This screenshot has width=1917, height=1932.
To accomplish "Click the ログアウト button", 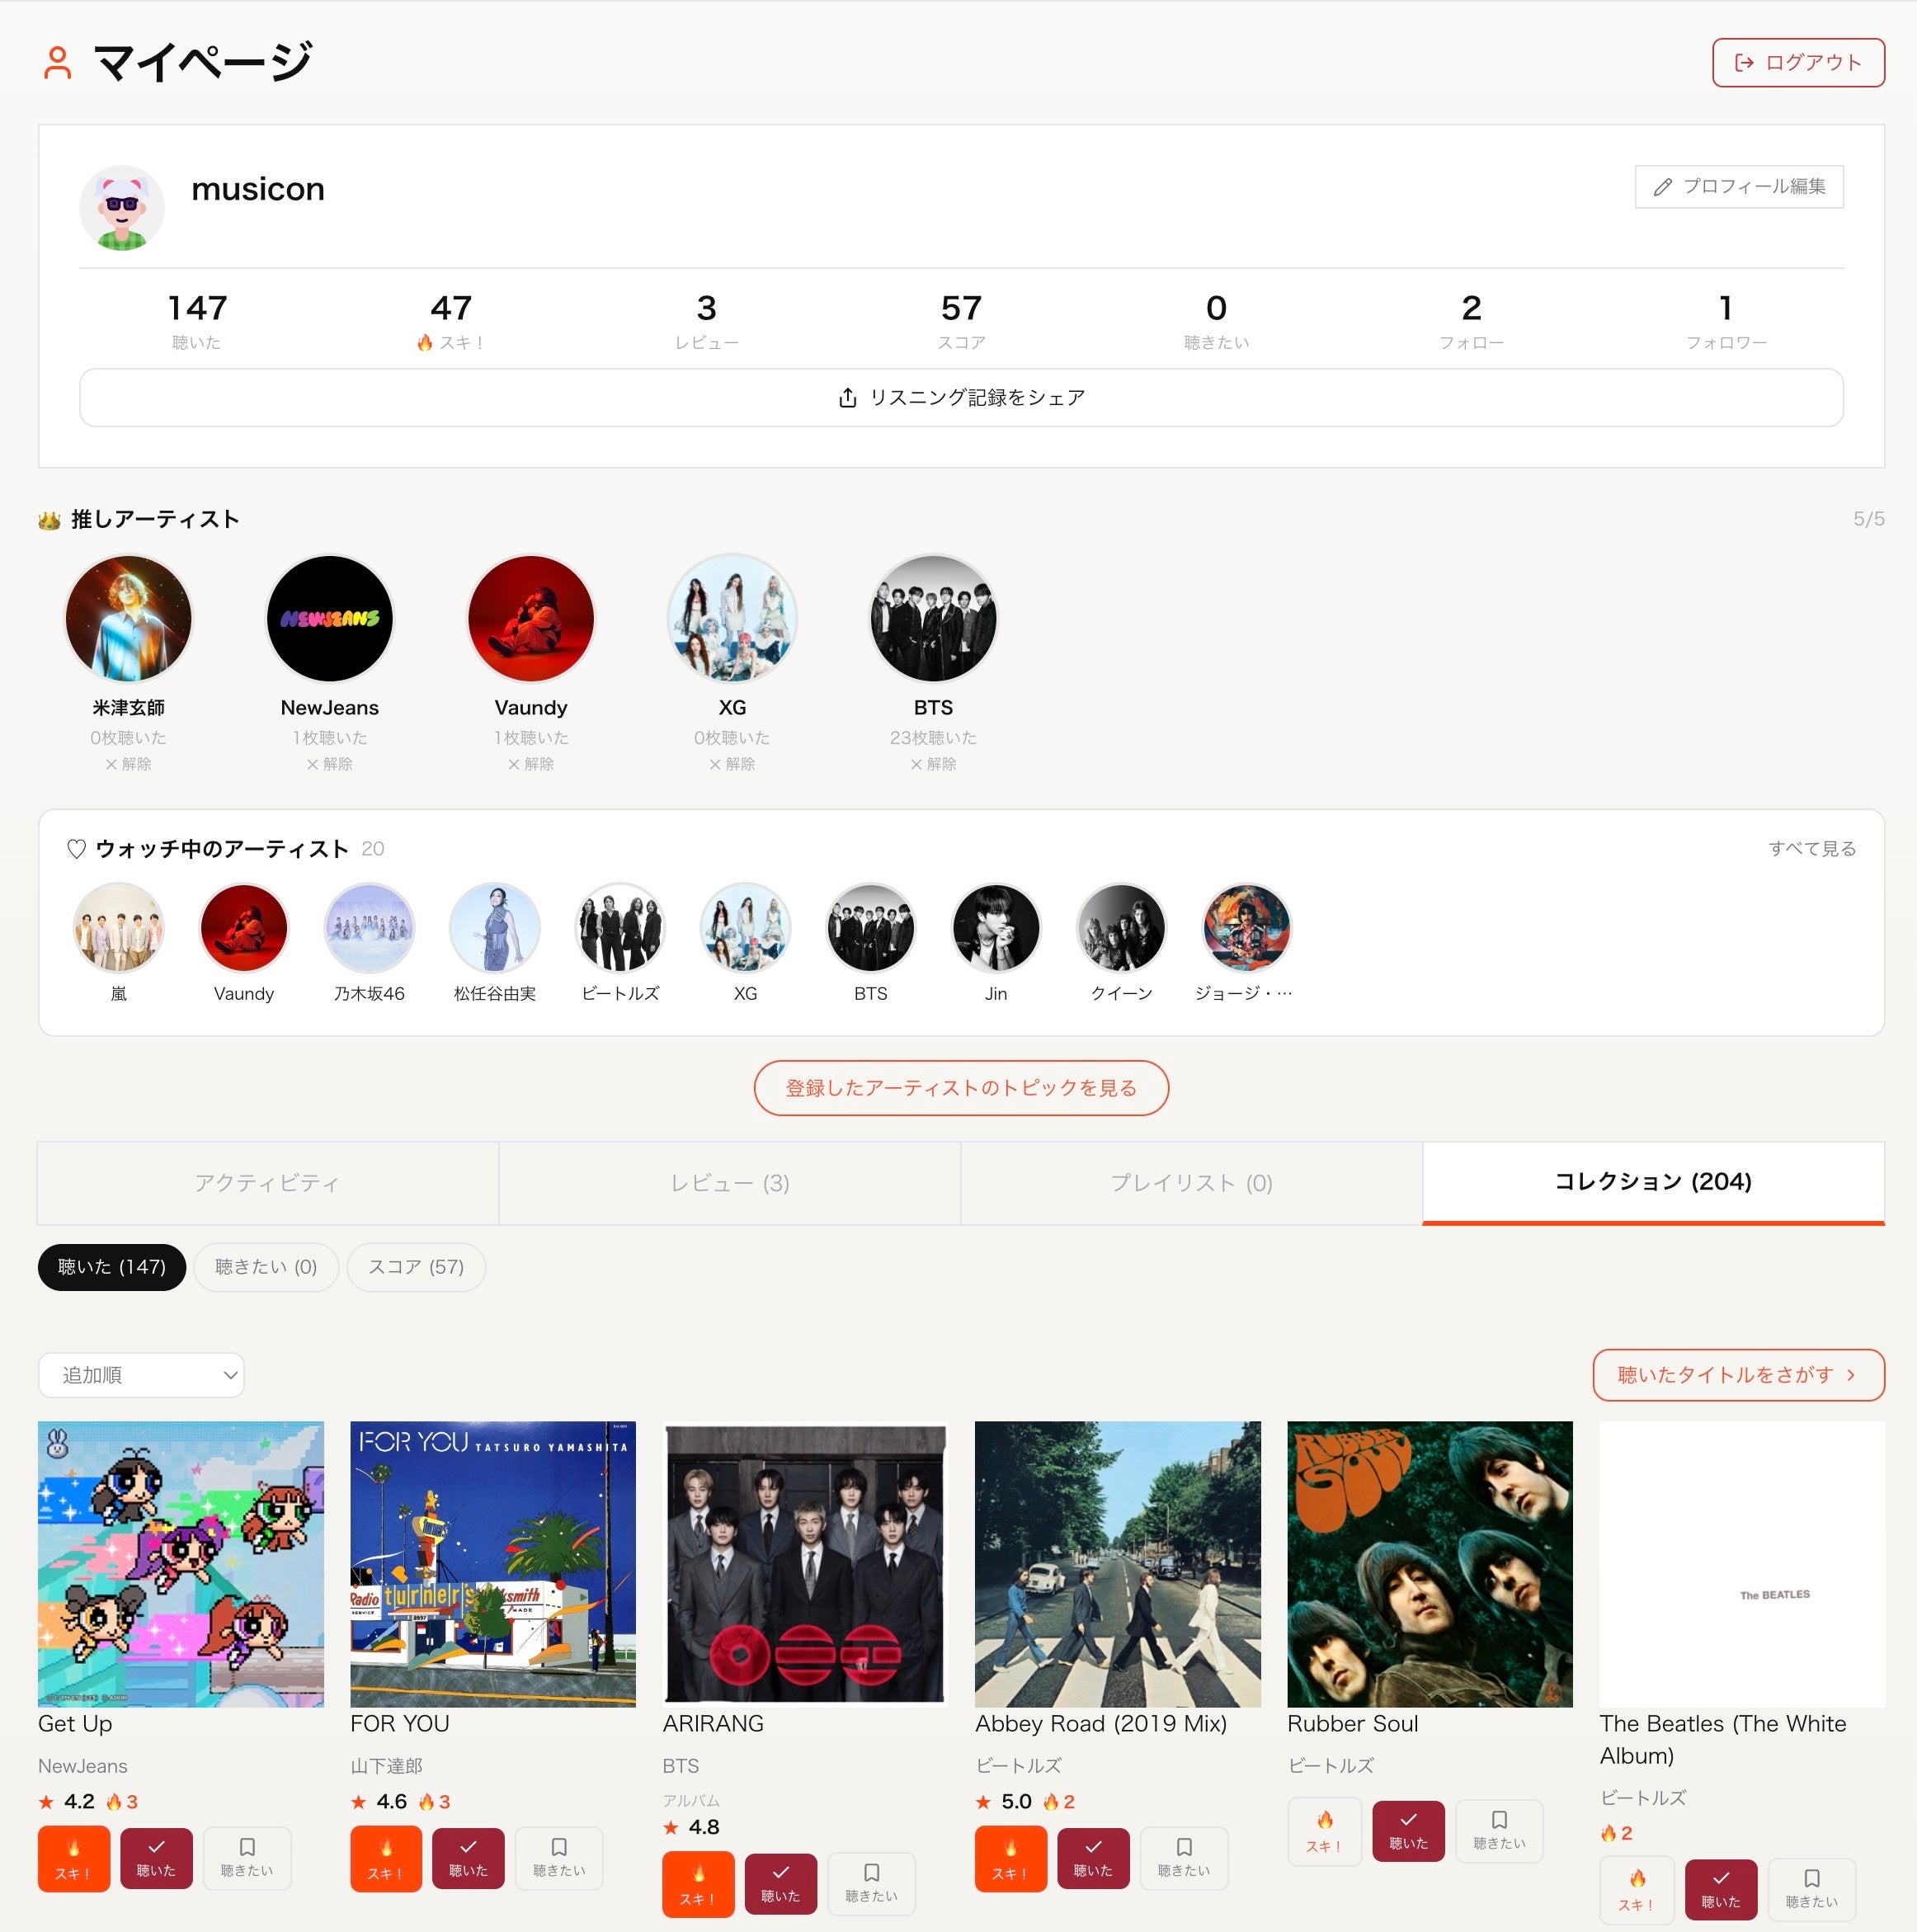I will (x=1798, y=63).
